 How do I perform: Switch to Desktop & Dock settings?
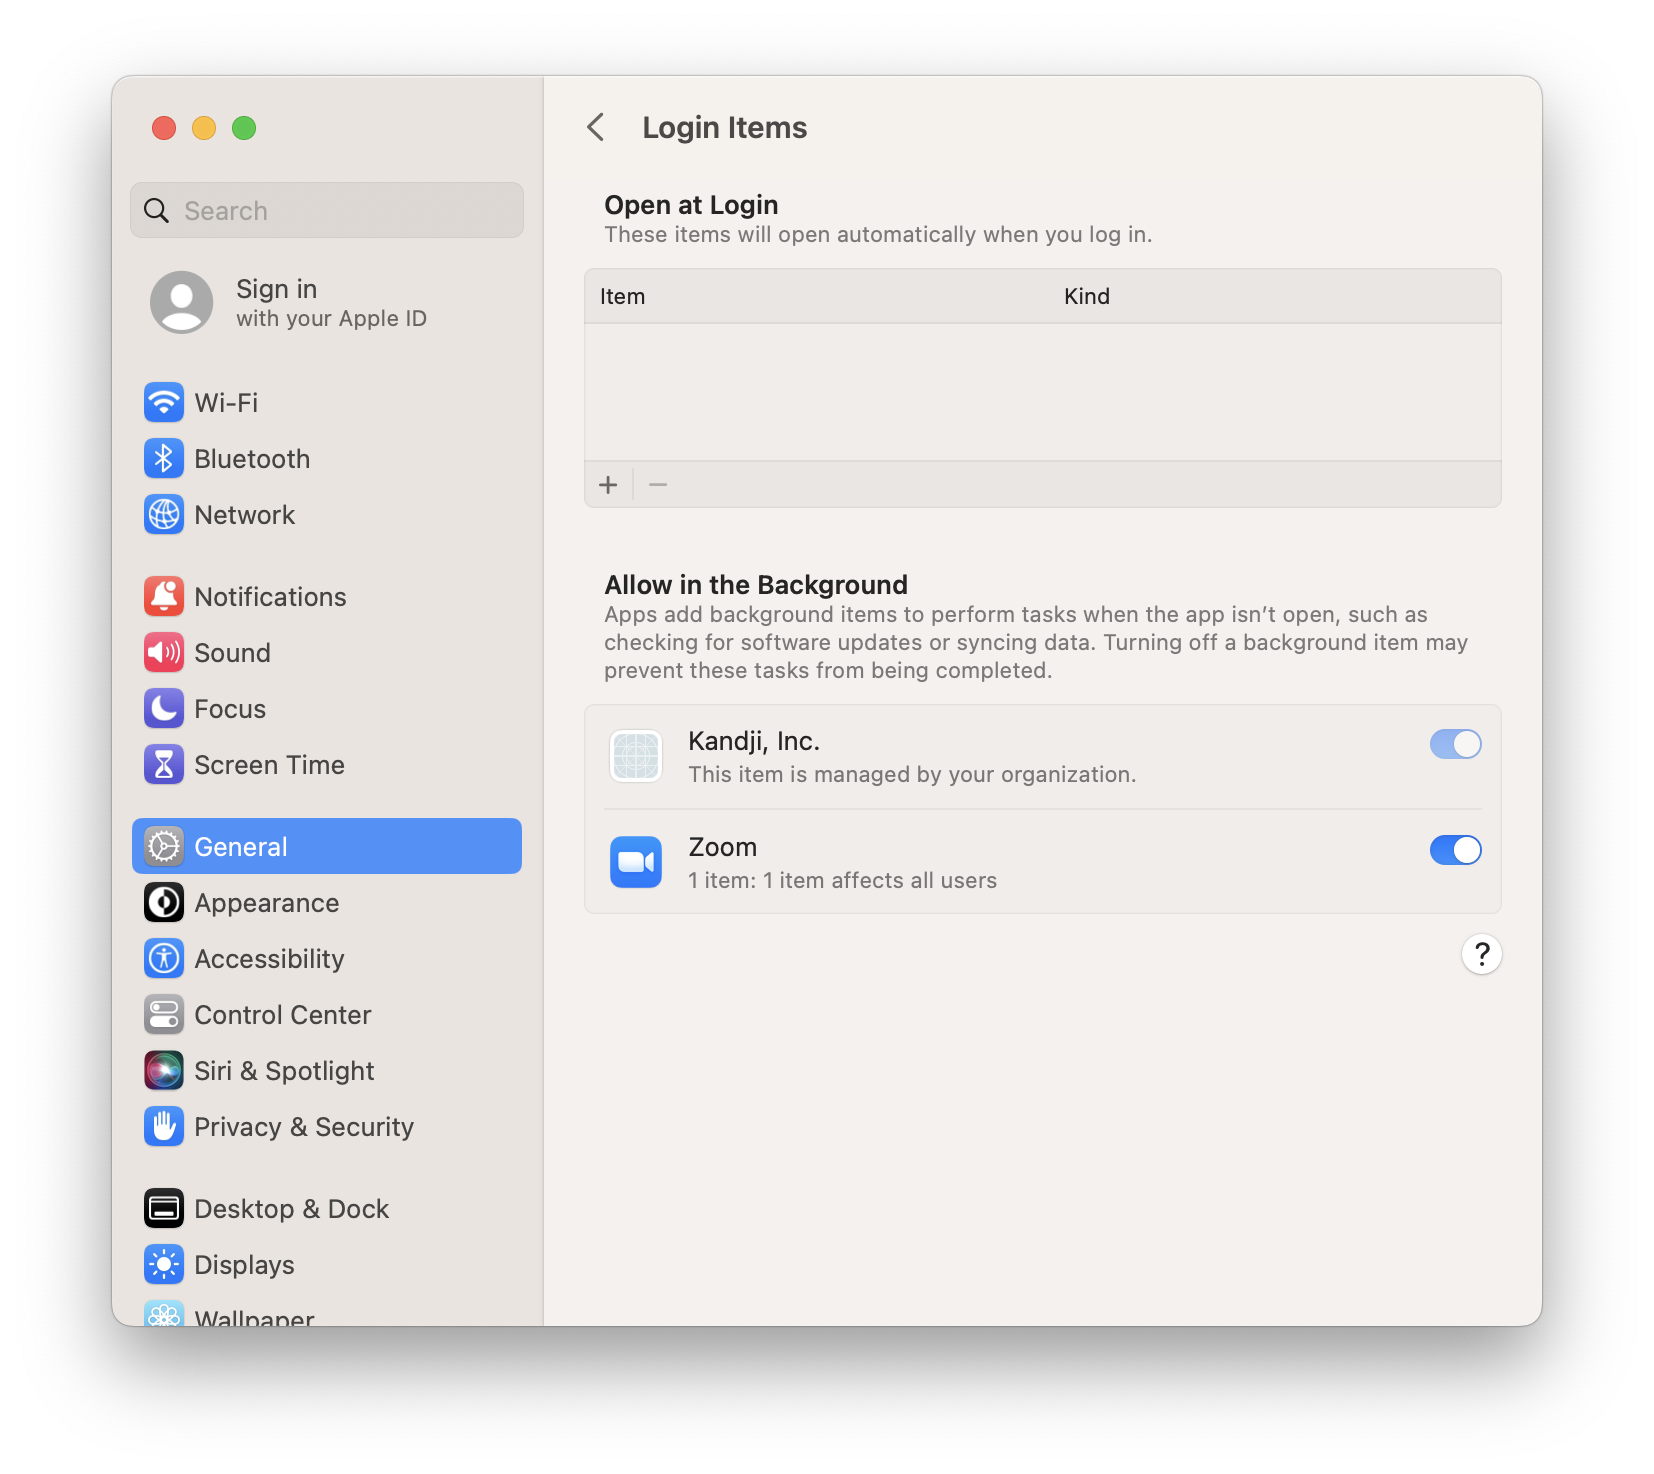pos(291,1208)
